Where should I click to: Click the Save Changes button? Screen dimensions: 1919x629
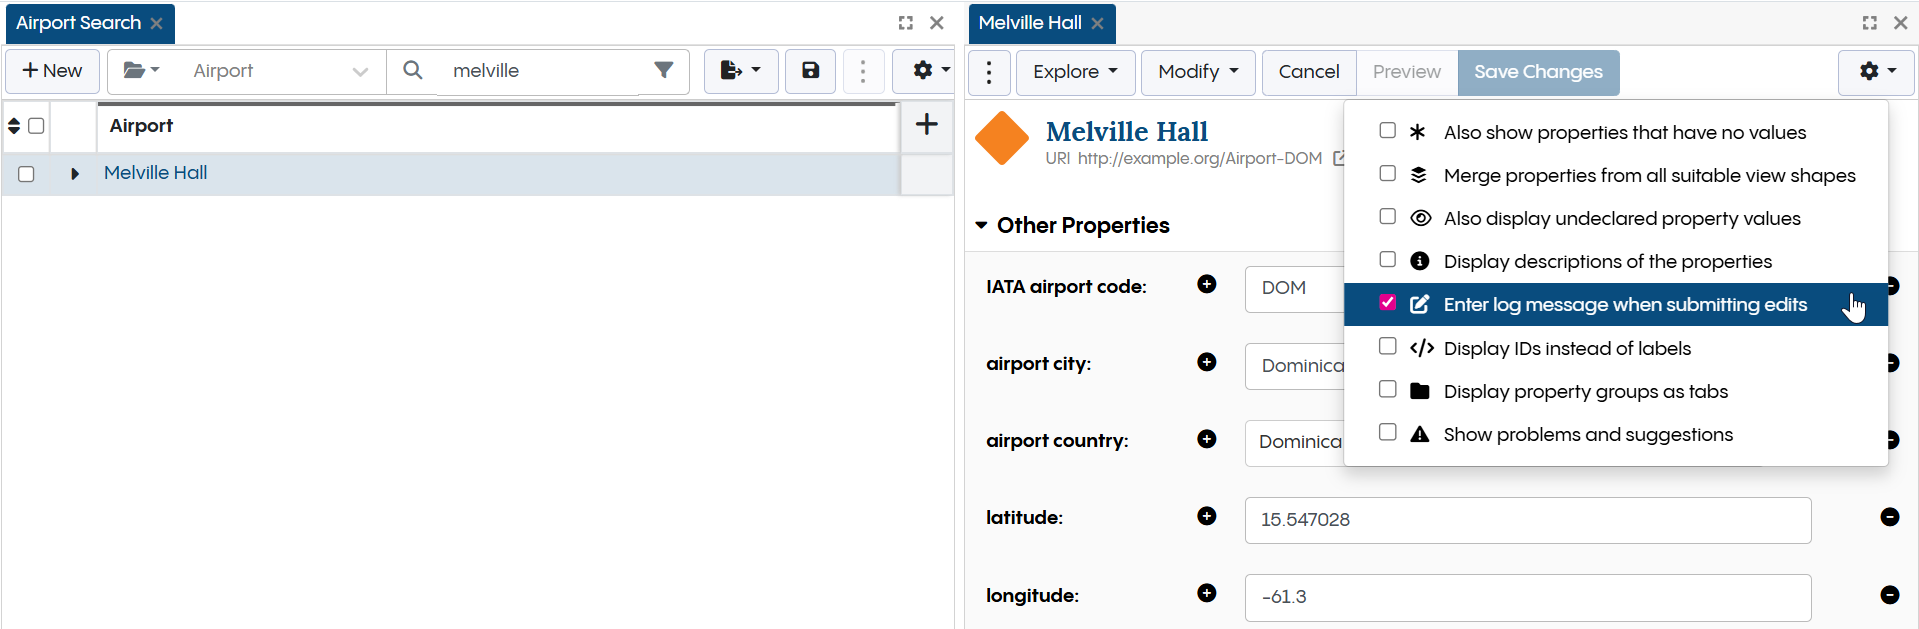coord(1538,71)
